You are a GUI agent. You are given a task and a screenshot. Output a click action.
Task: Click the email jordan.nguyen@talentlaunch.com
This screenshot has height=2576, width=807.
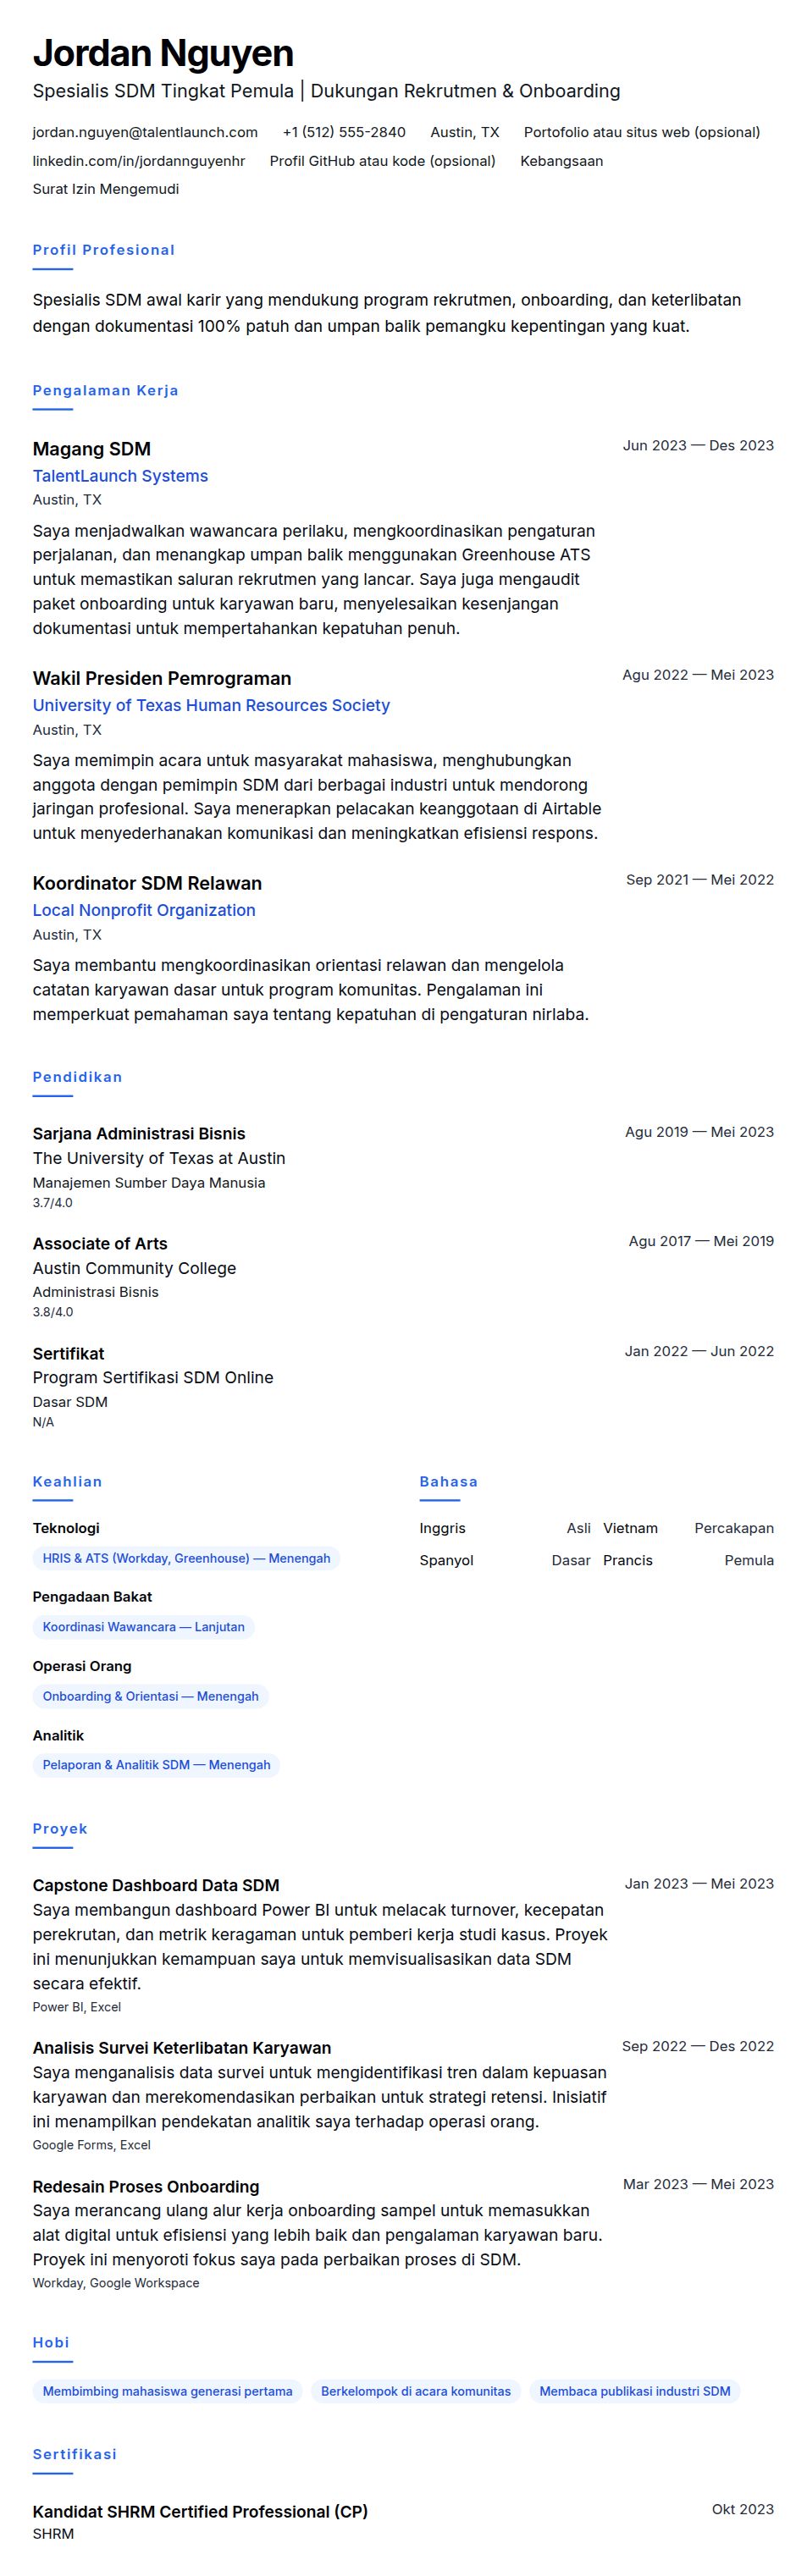coord(145,132)
